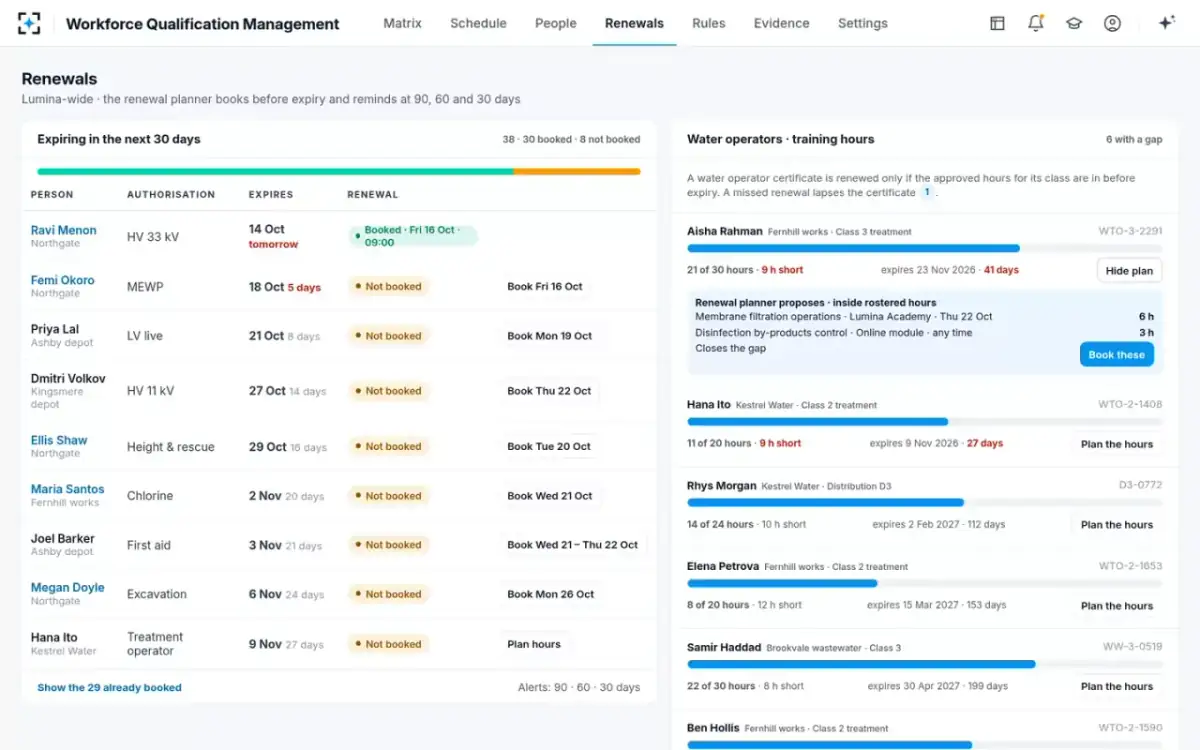Open the Rules tab
The image size is (1200, 750).
coord(709,23)
